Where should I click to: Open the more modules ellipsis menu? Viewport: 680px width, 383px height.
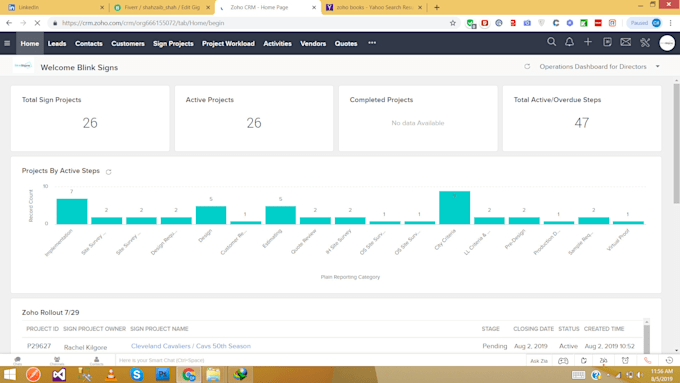[x=372, y=43]
